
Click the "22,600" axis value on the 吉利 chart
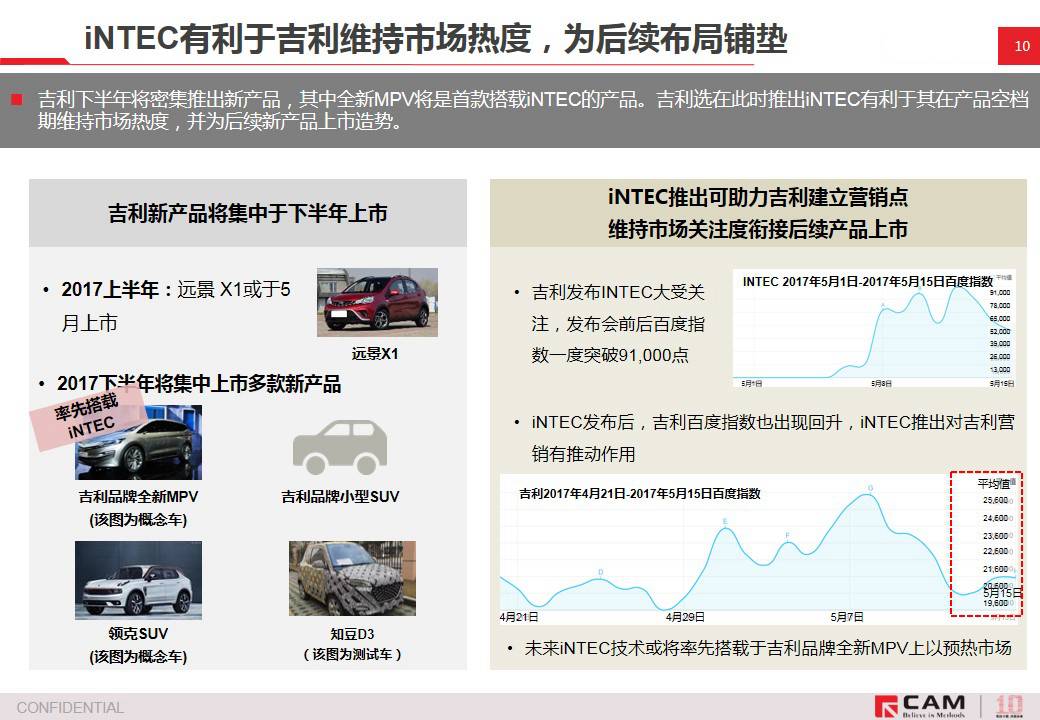click(996, 551)
